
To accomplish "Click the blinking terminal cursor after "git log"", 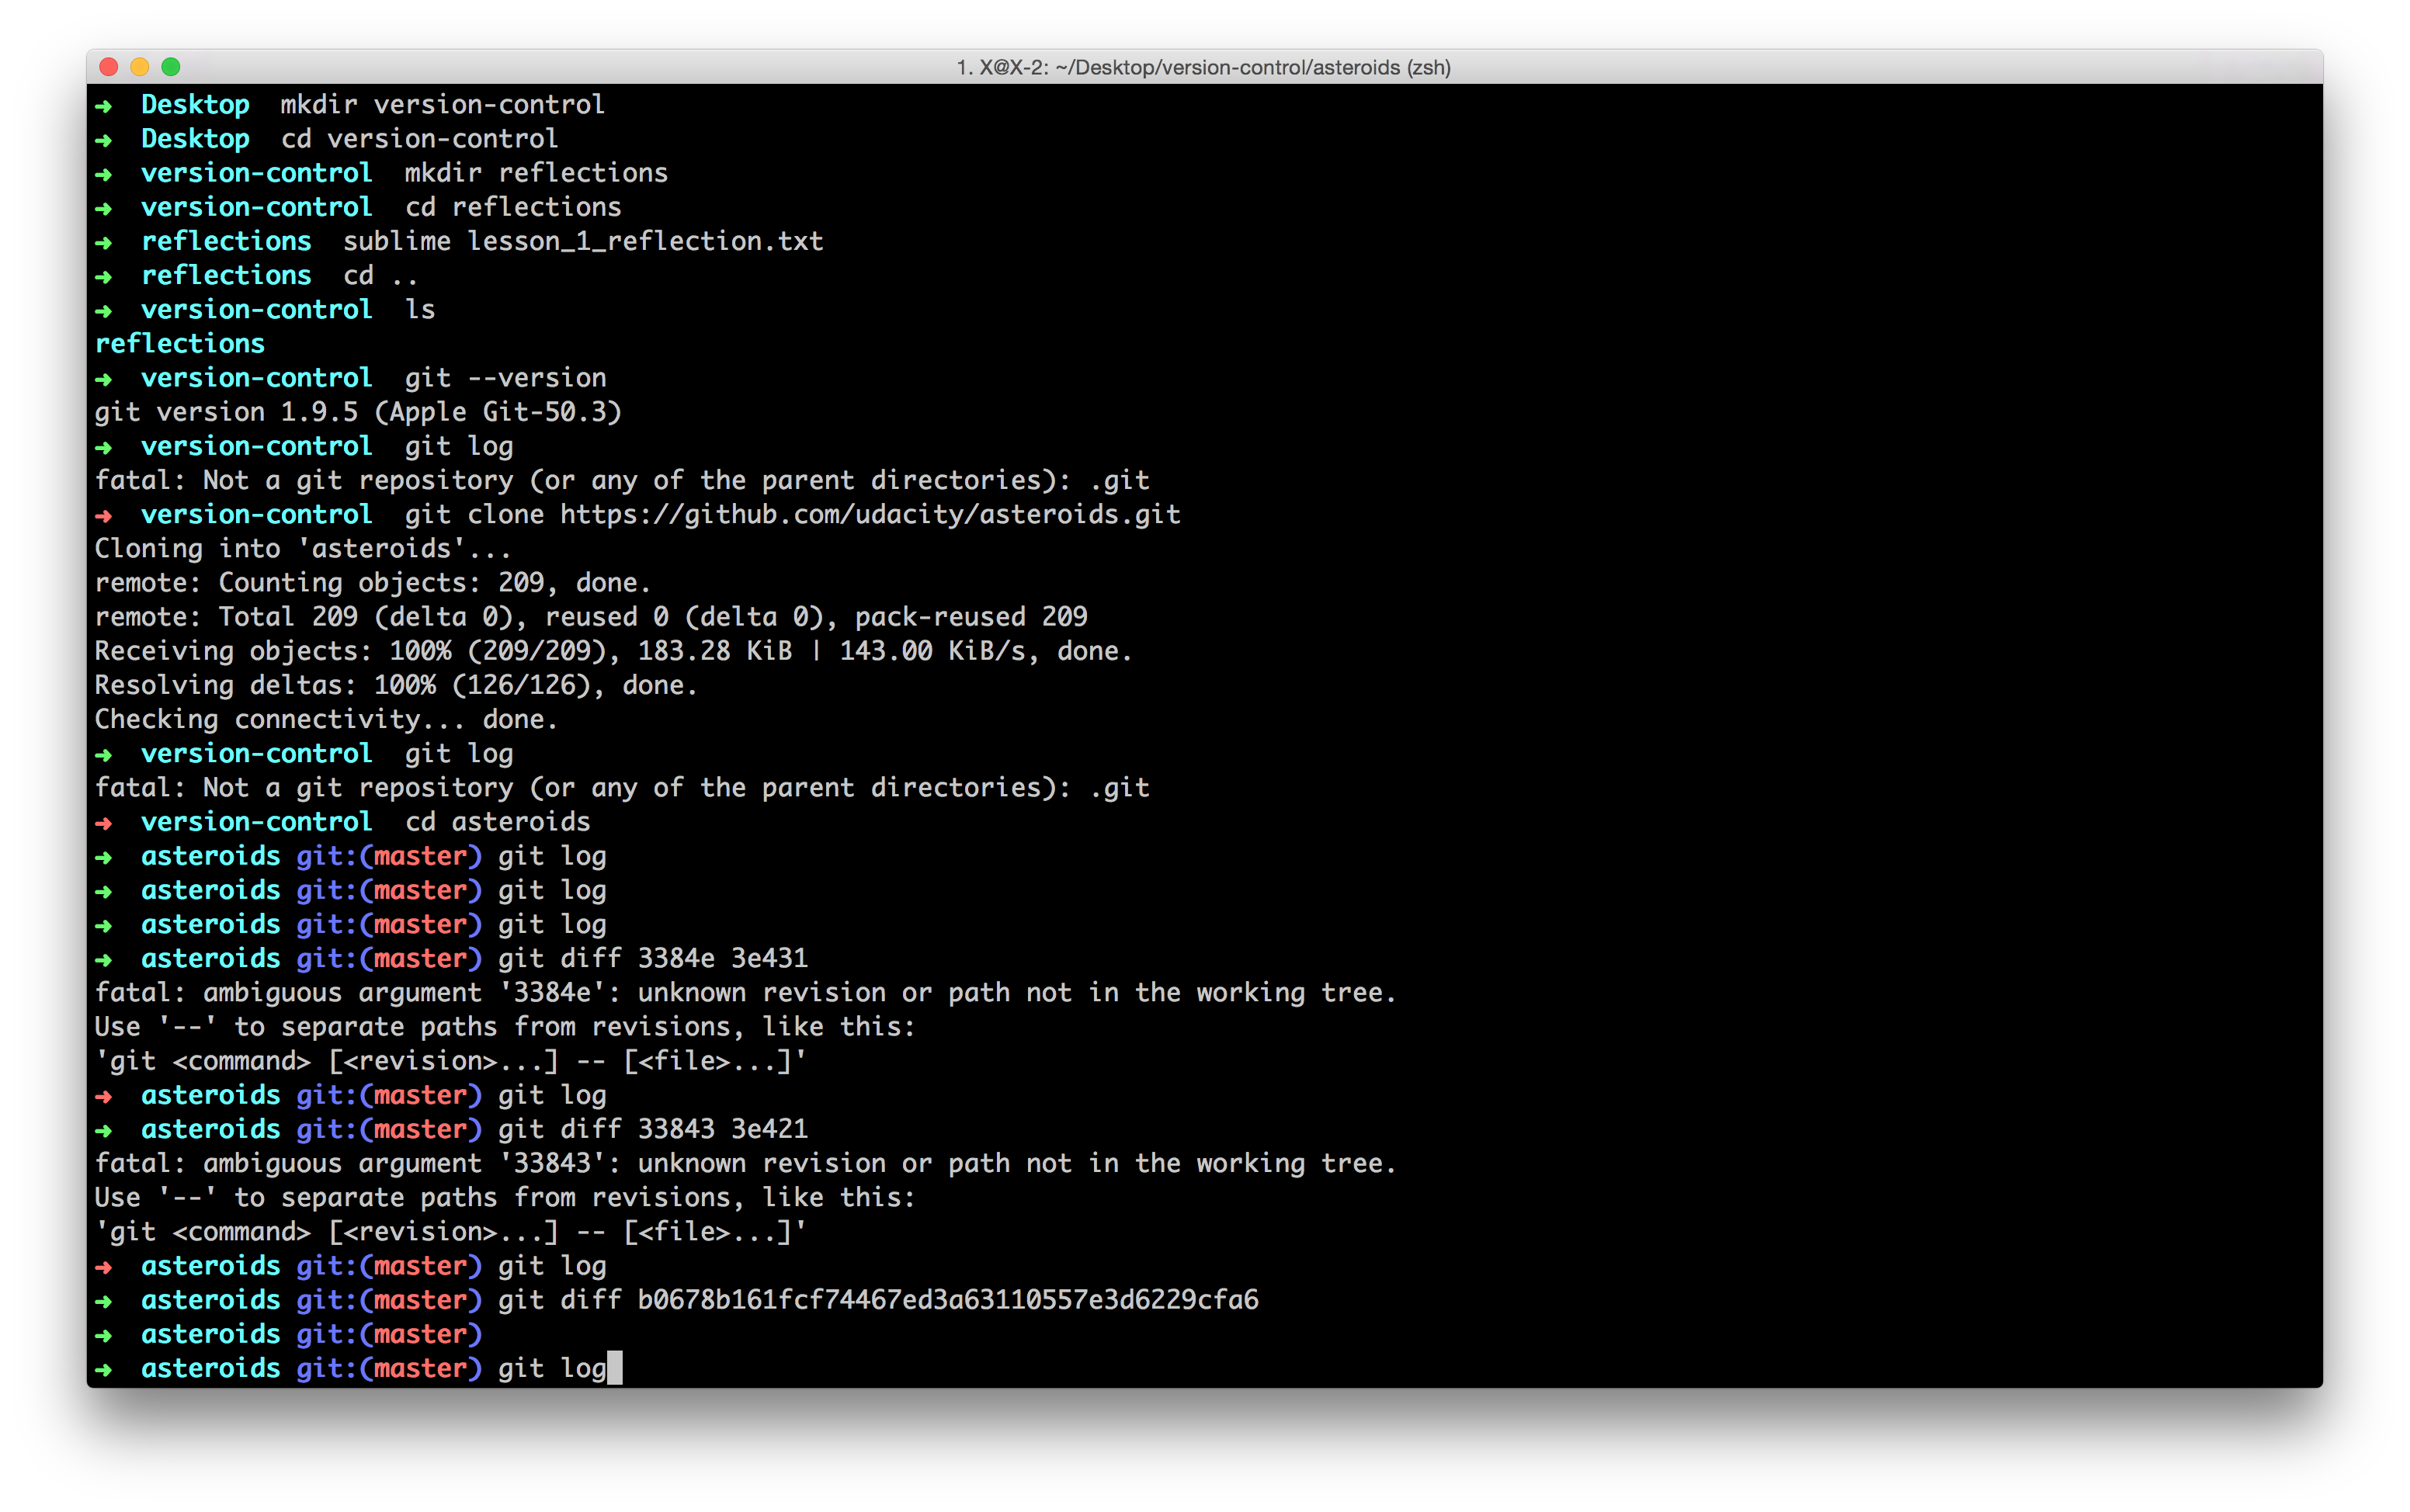I will click(616, 1368).
